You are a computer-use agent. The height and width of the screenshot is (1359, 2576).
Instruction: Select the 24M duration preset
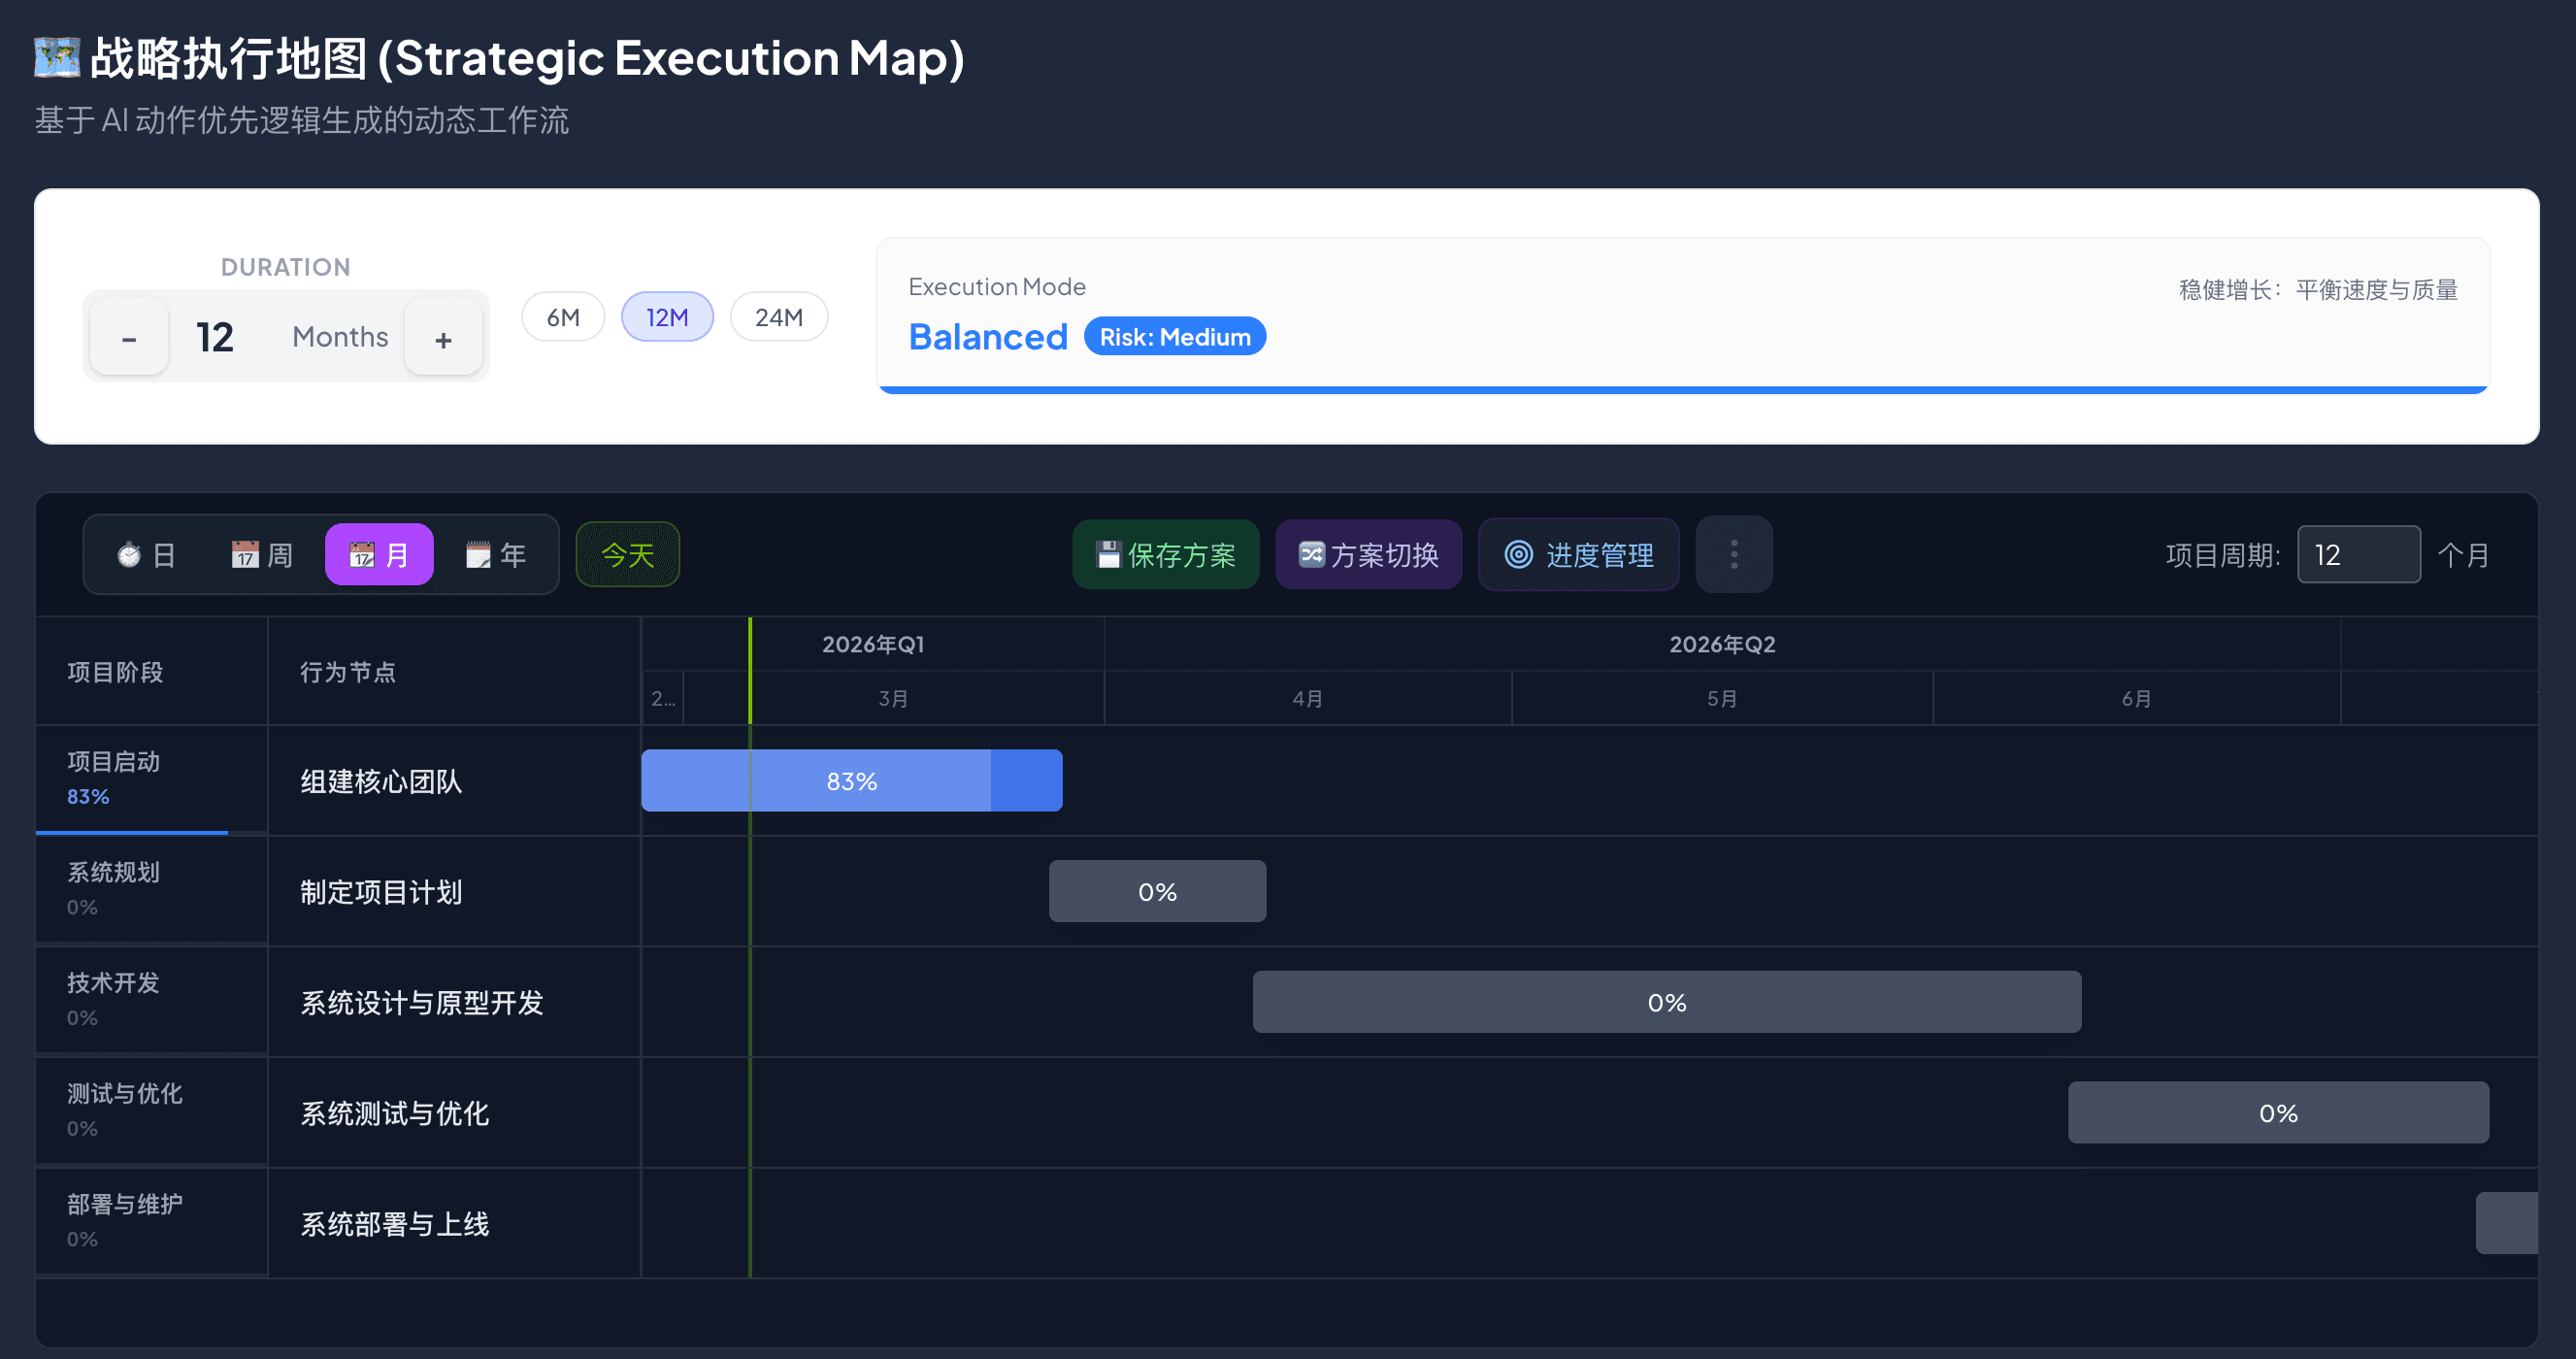point(778,316)
